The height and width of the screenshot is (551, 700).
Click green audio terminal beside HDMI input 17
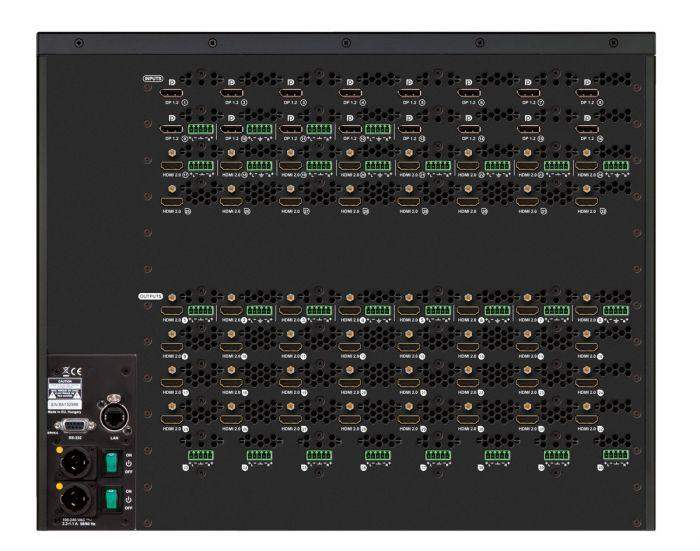click(201, 166)
